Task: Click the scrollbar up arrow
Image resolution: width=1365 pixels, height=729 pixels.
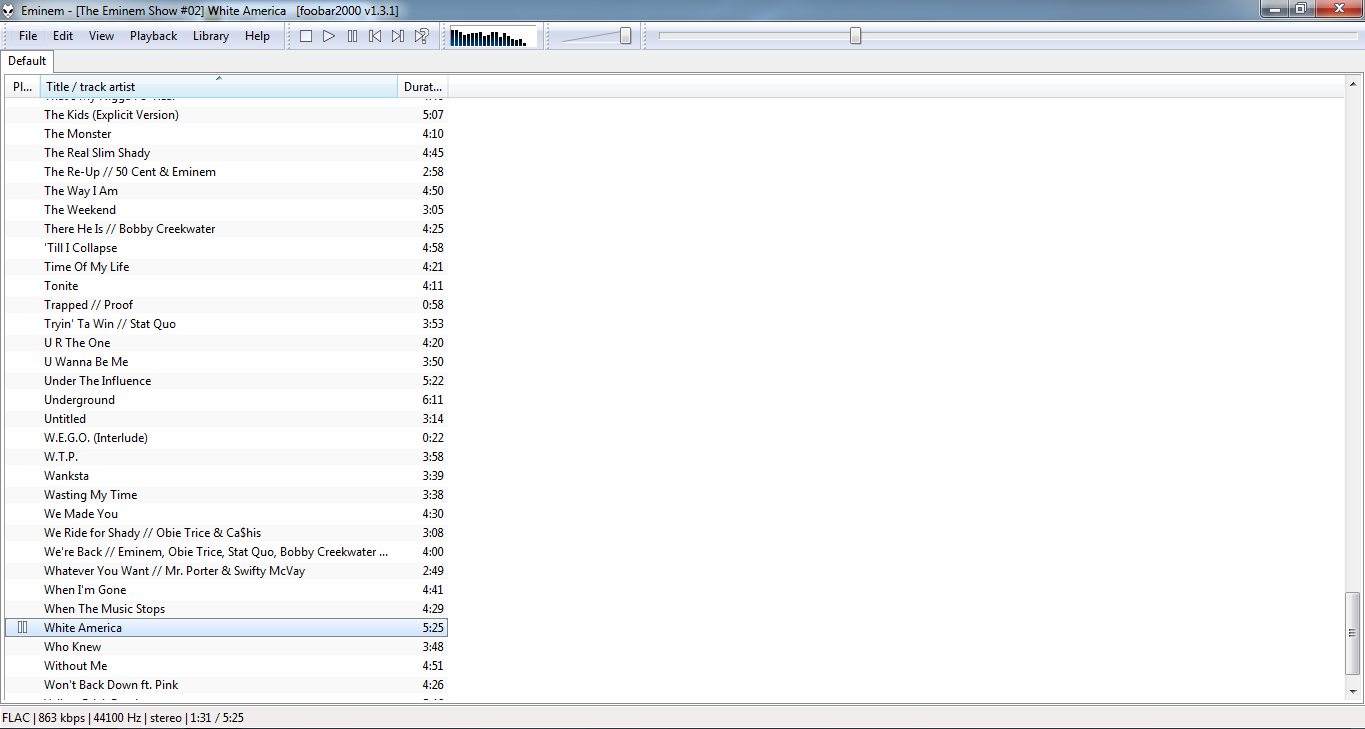Action: (x=1353, y=83)
